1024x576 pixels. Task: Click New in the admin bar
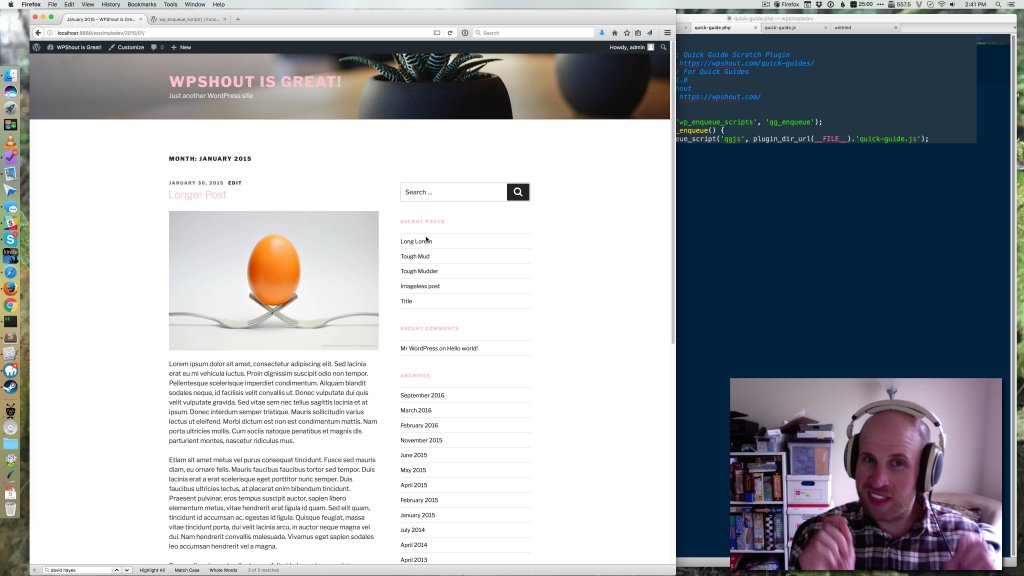(181, 47)
